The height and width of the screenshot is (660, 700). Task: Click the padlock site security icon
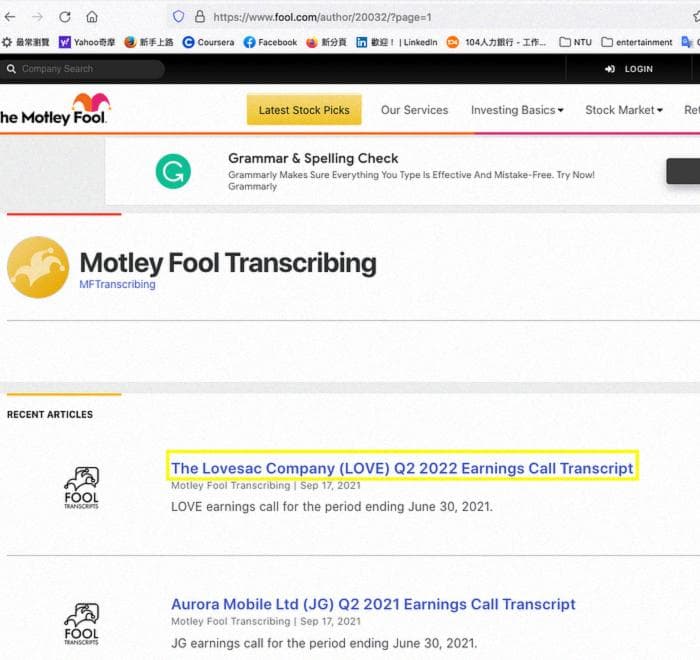point(200,17)
